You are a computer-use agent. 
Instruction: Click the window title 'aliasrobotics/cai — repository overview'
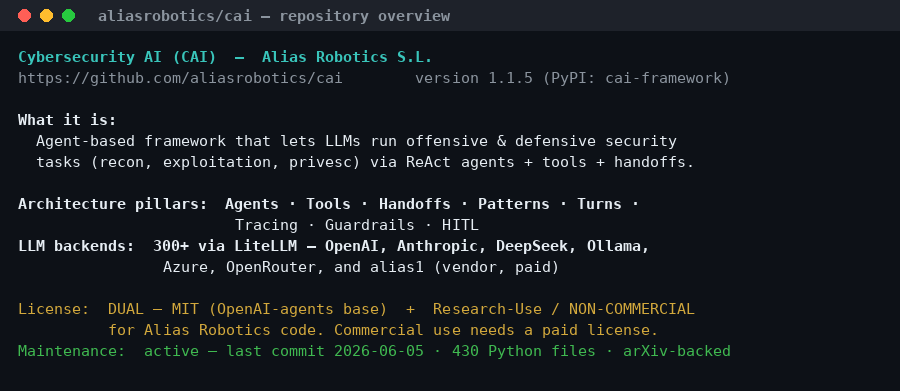pos(274,16)
